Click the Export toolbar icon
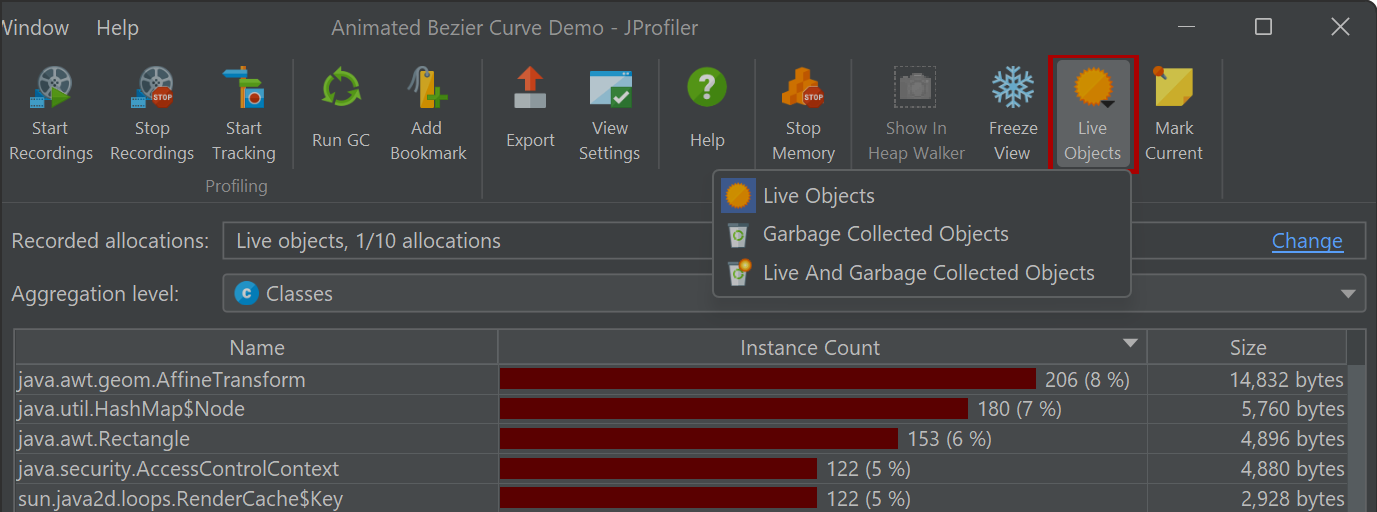The image size is (1377, 512). coord(530,88)
